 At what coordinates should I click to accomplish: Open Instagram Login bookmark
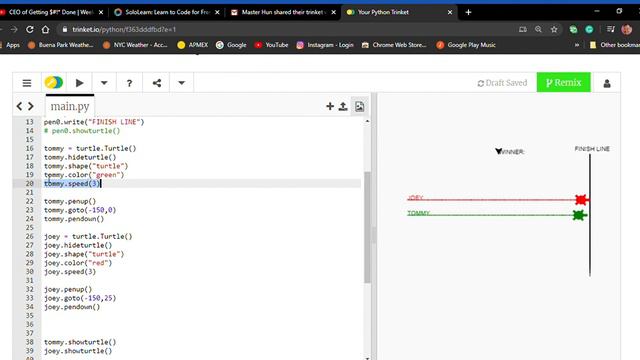pyautogui.click(x=325, y=45)
